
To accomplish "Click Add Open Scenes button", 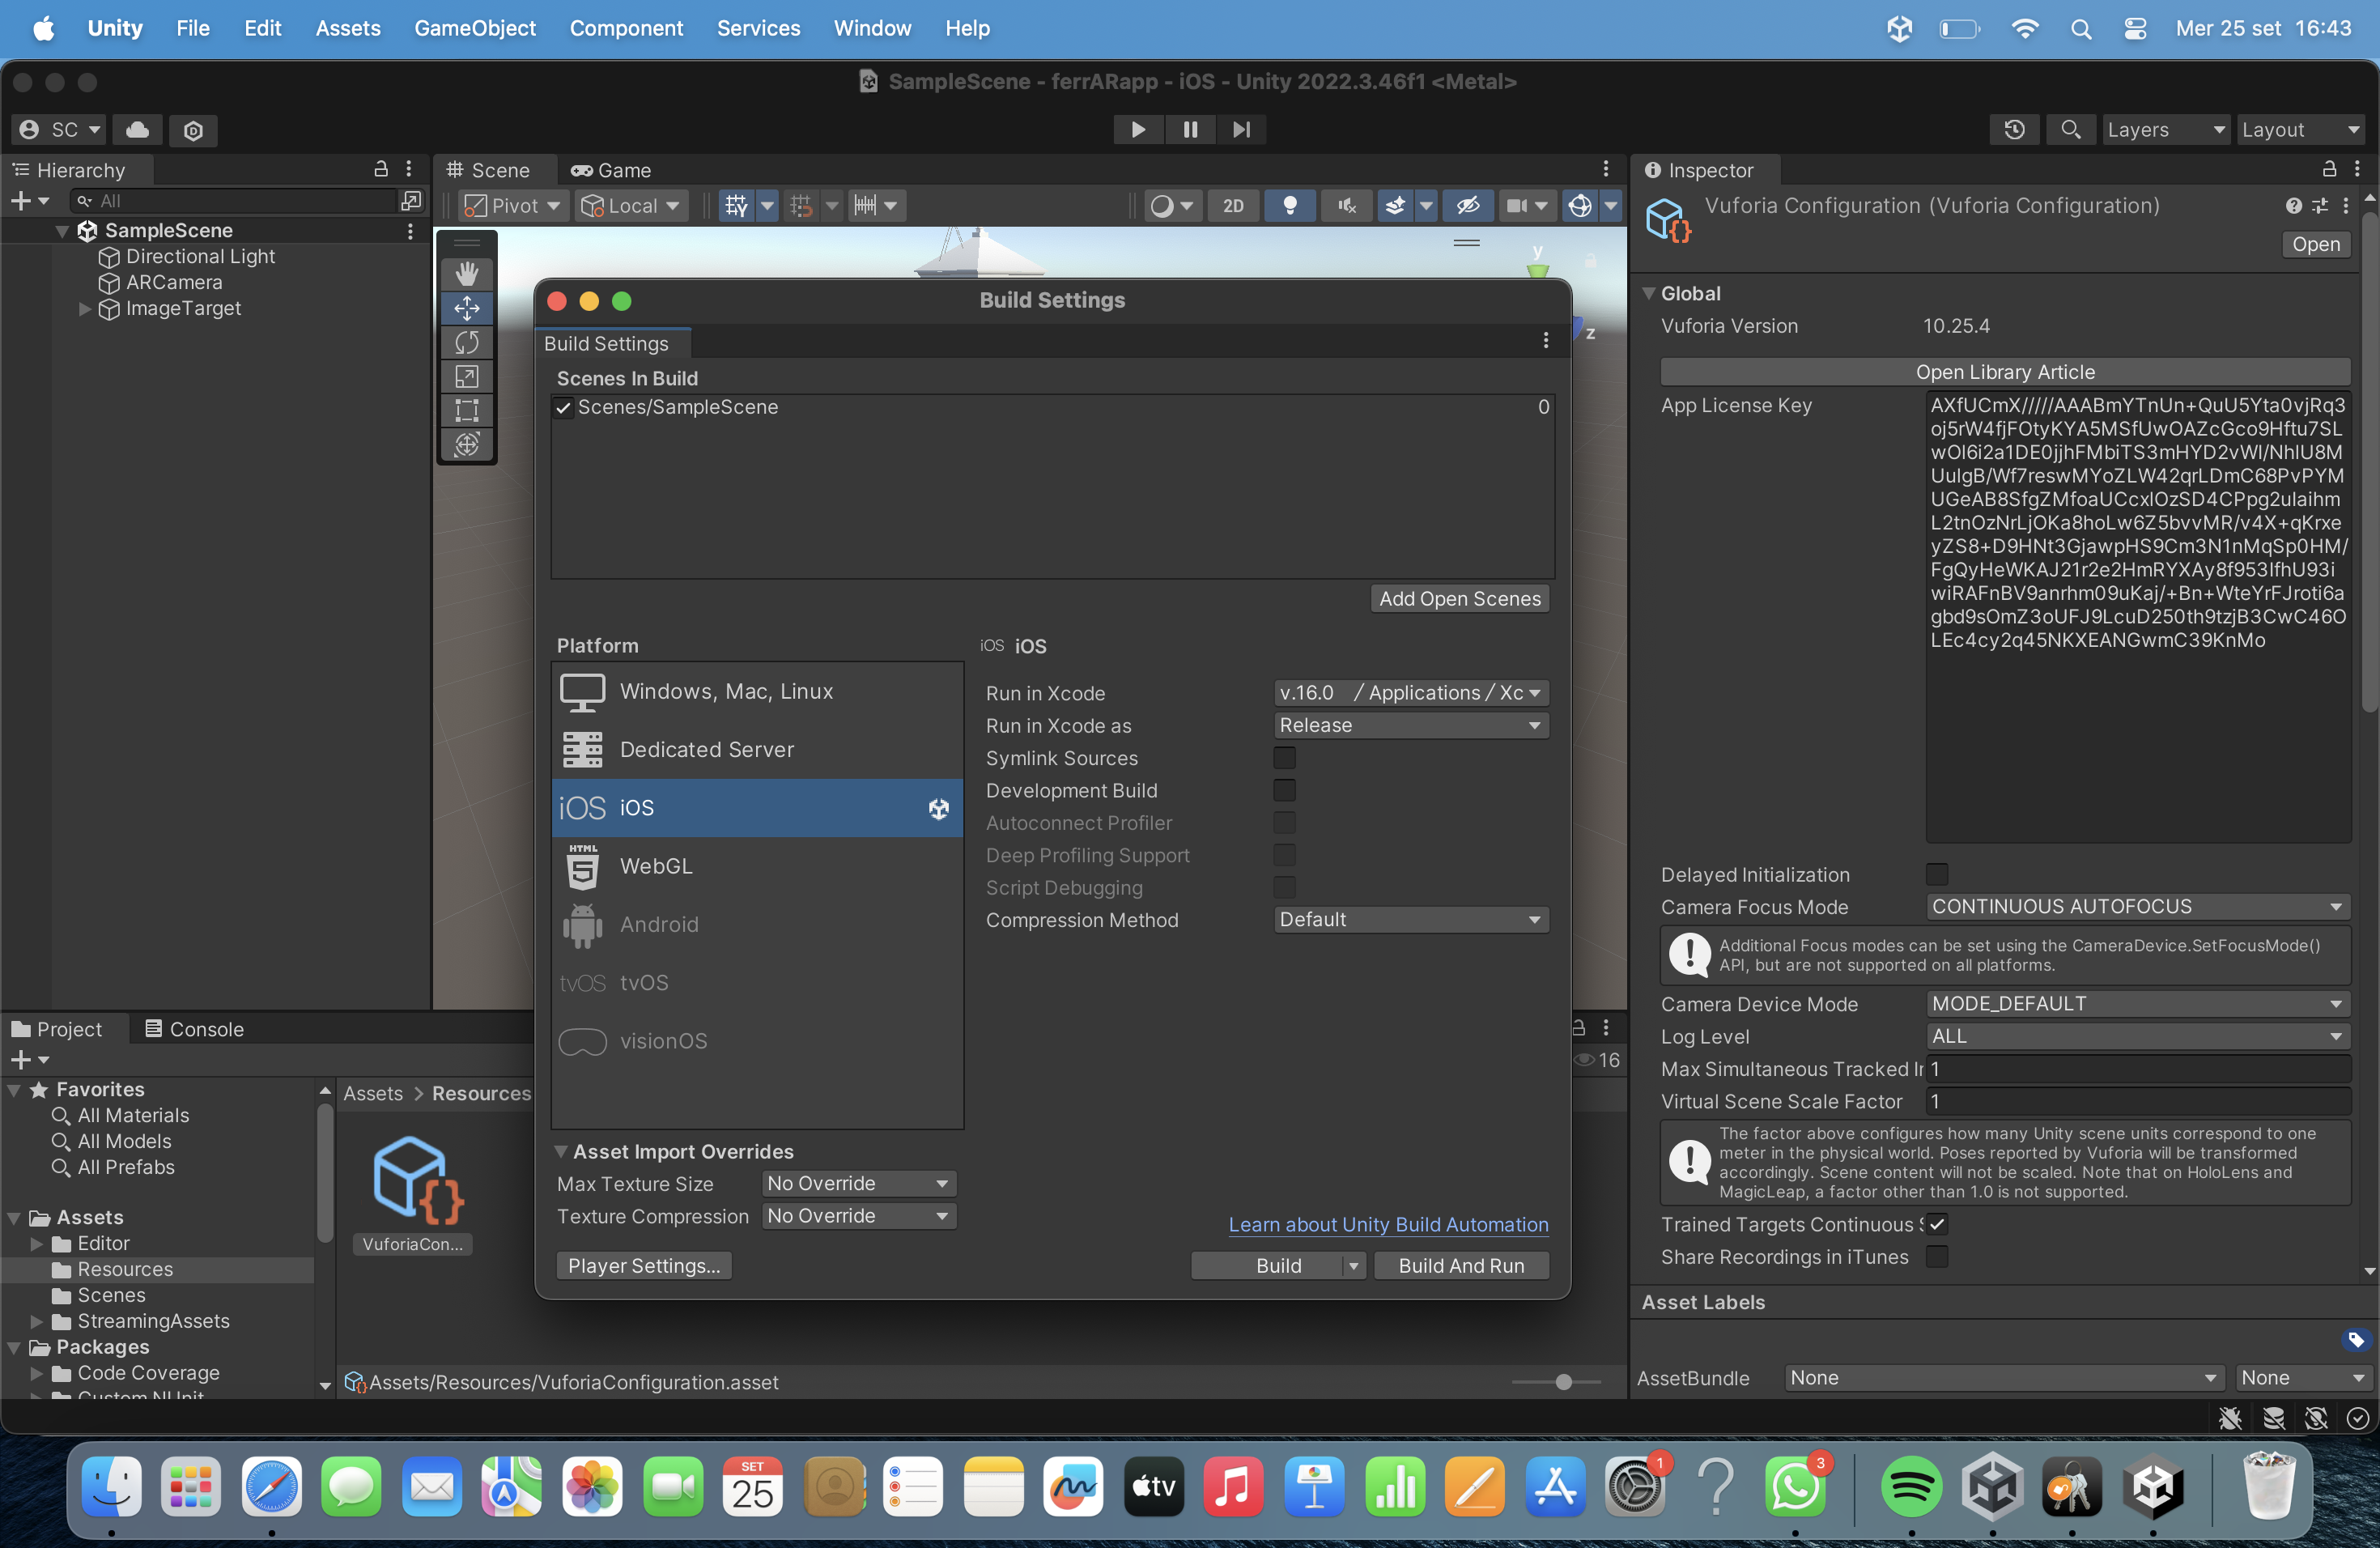I will (1460, 599).
